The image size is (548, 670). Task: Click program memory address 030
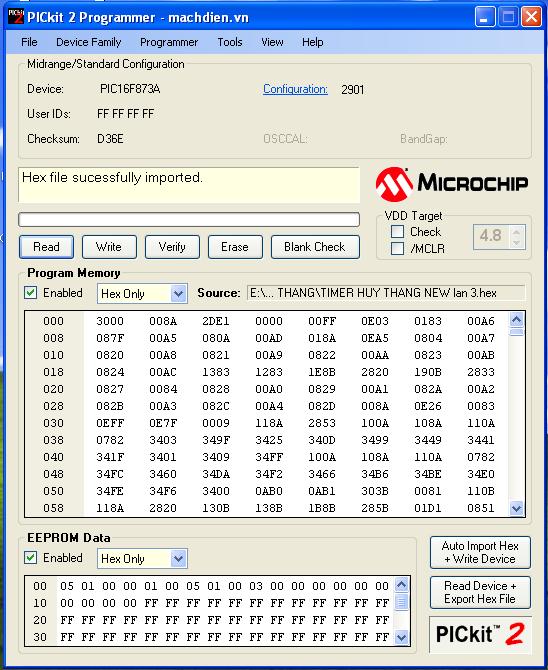pos(53,423)
